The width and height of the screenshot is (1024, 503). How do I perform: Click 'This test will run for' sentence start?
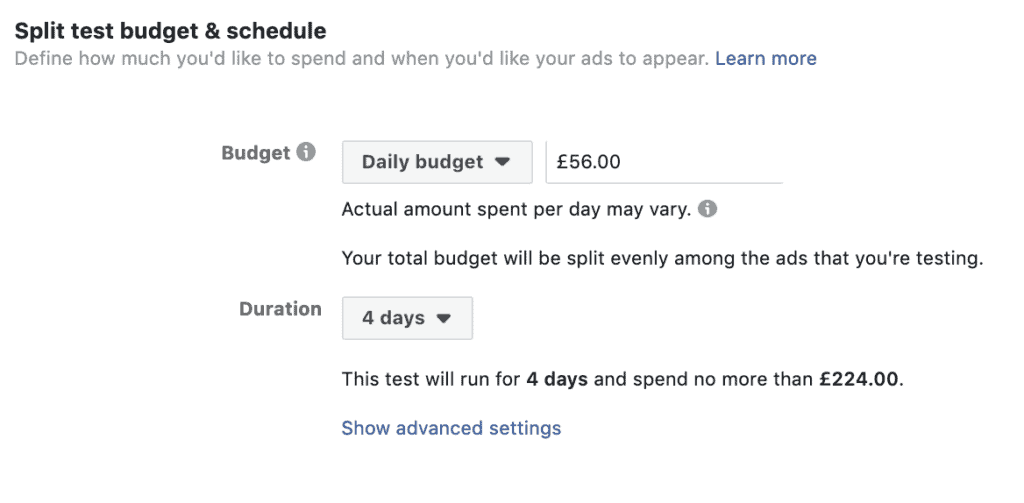tap(431, 379)
